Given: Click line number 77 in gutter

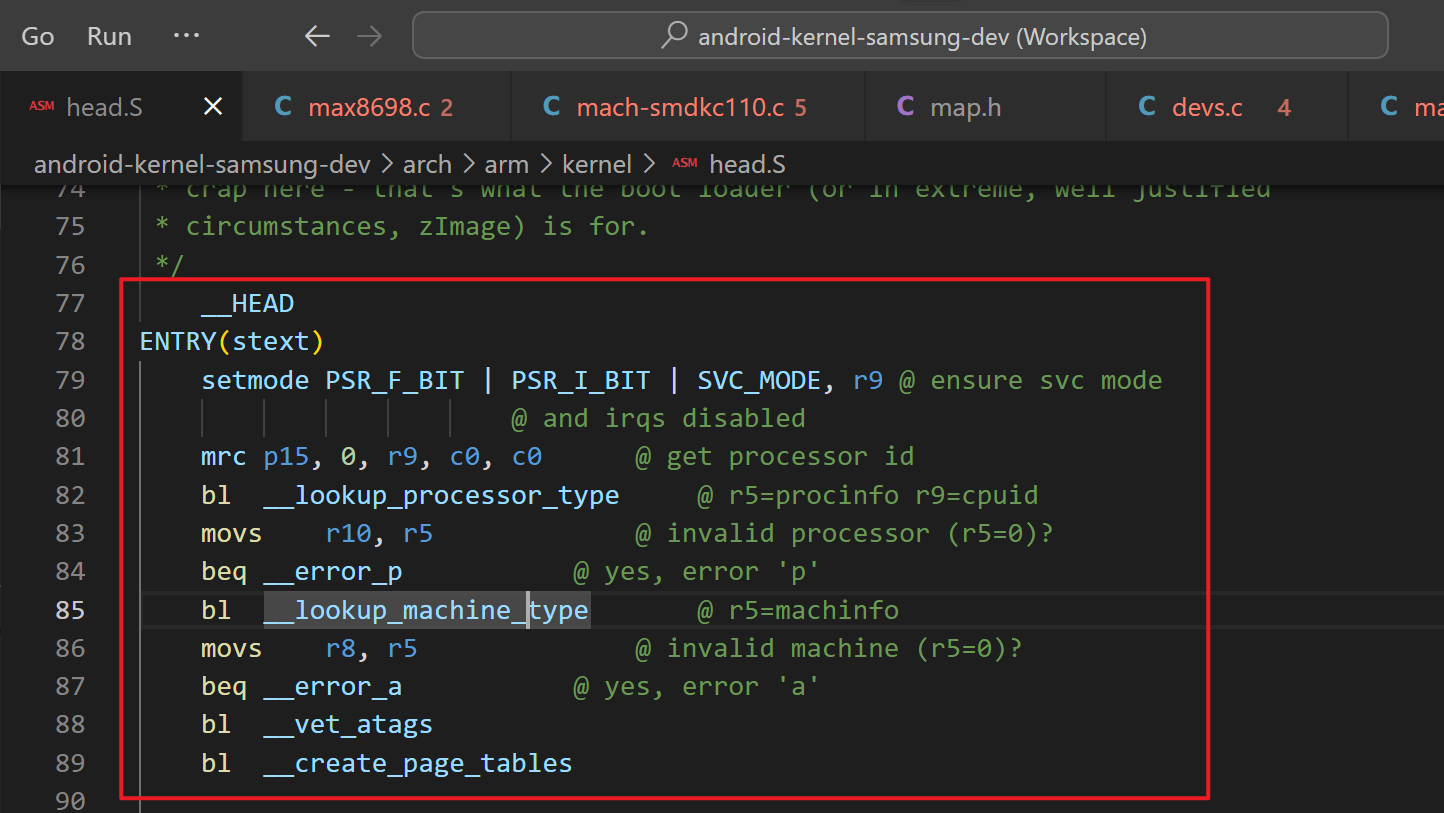Looking at the screenshot, I should 70,303.
